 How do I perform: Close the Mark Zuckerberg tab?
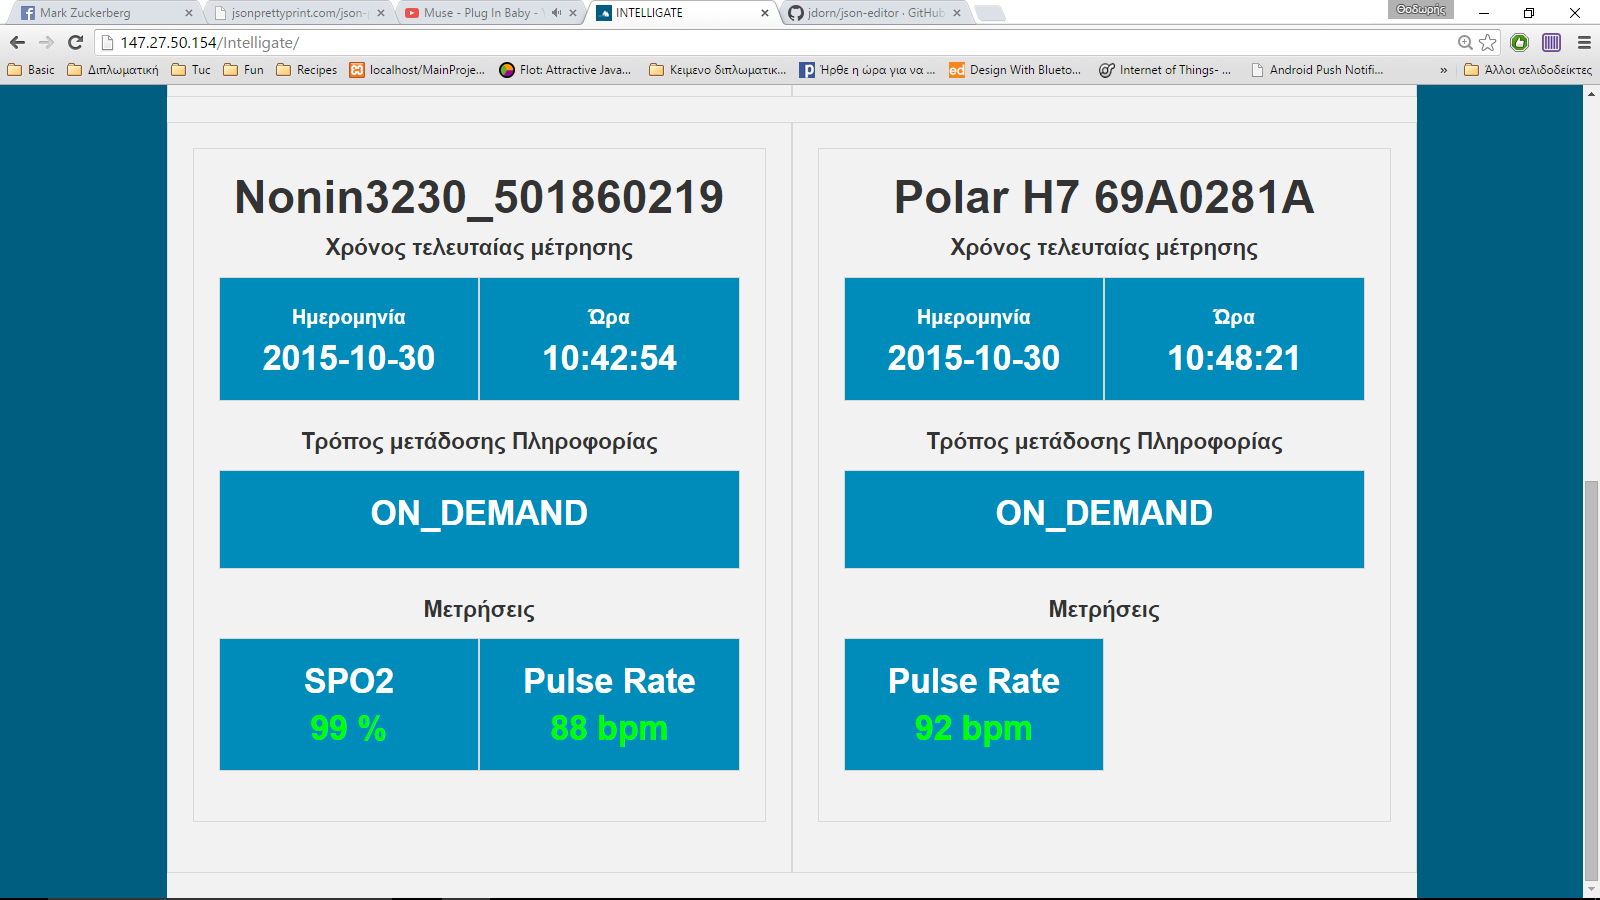coord(188,13)
